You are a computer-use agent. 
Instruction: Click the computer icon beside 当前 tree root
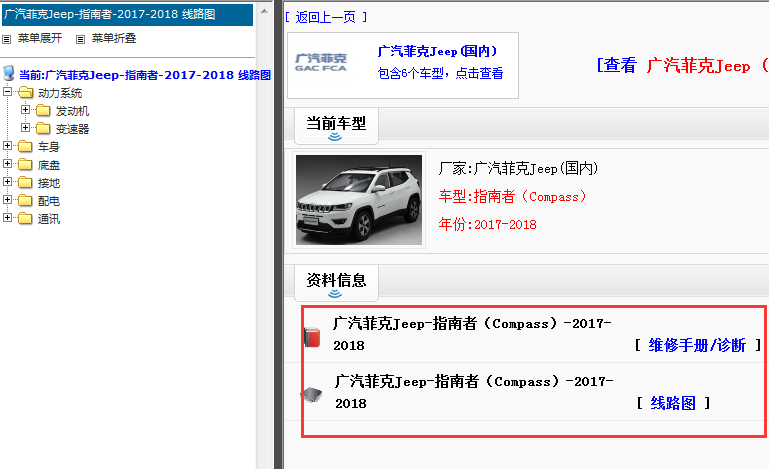pos(8,74)
